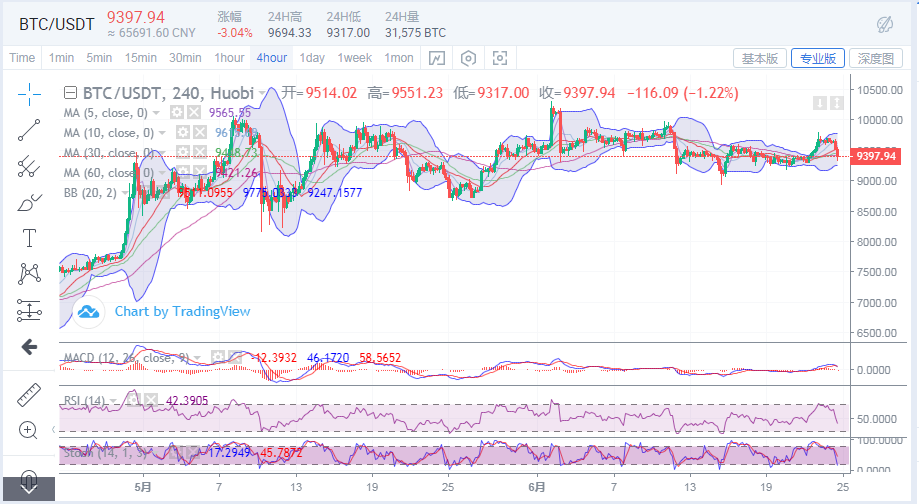Click the theme palette icon at top right

[x=884, y=24]
